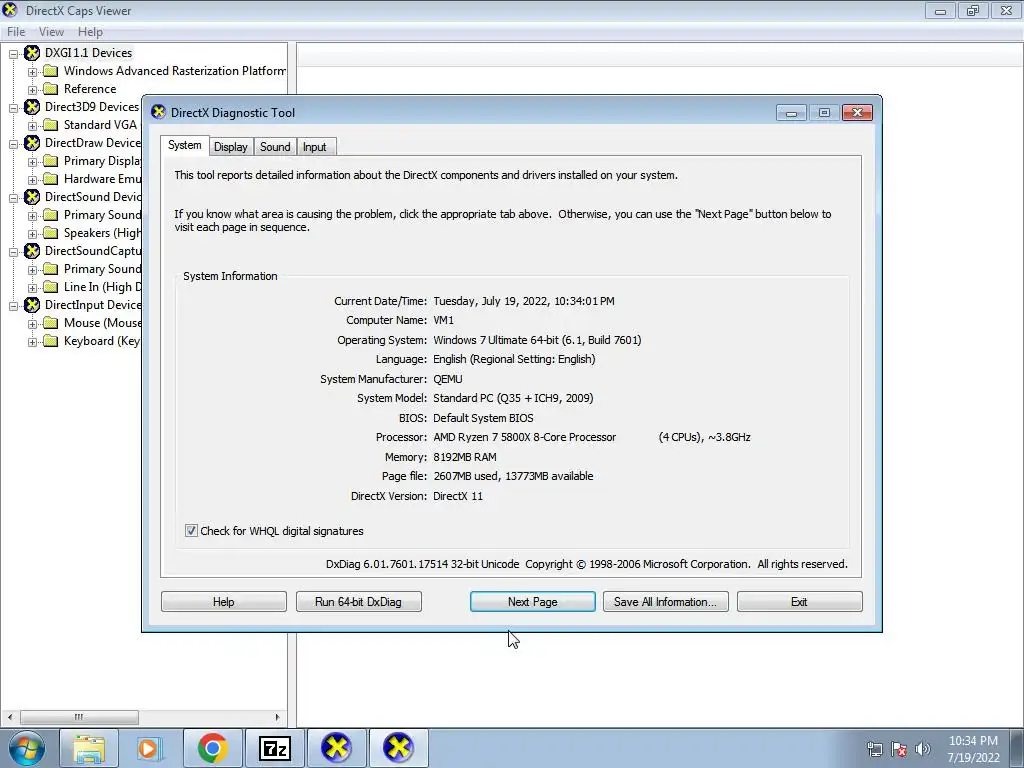Click the dialog Help button
Viewport: 1024px width, 768px height.
pos(223,601)
